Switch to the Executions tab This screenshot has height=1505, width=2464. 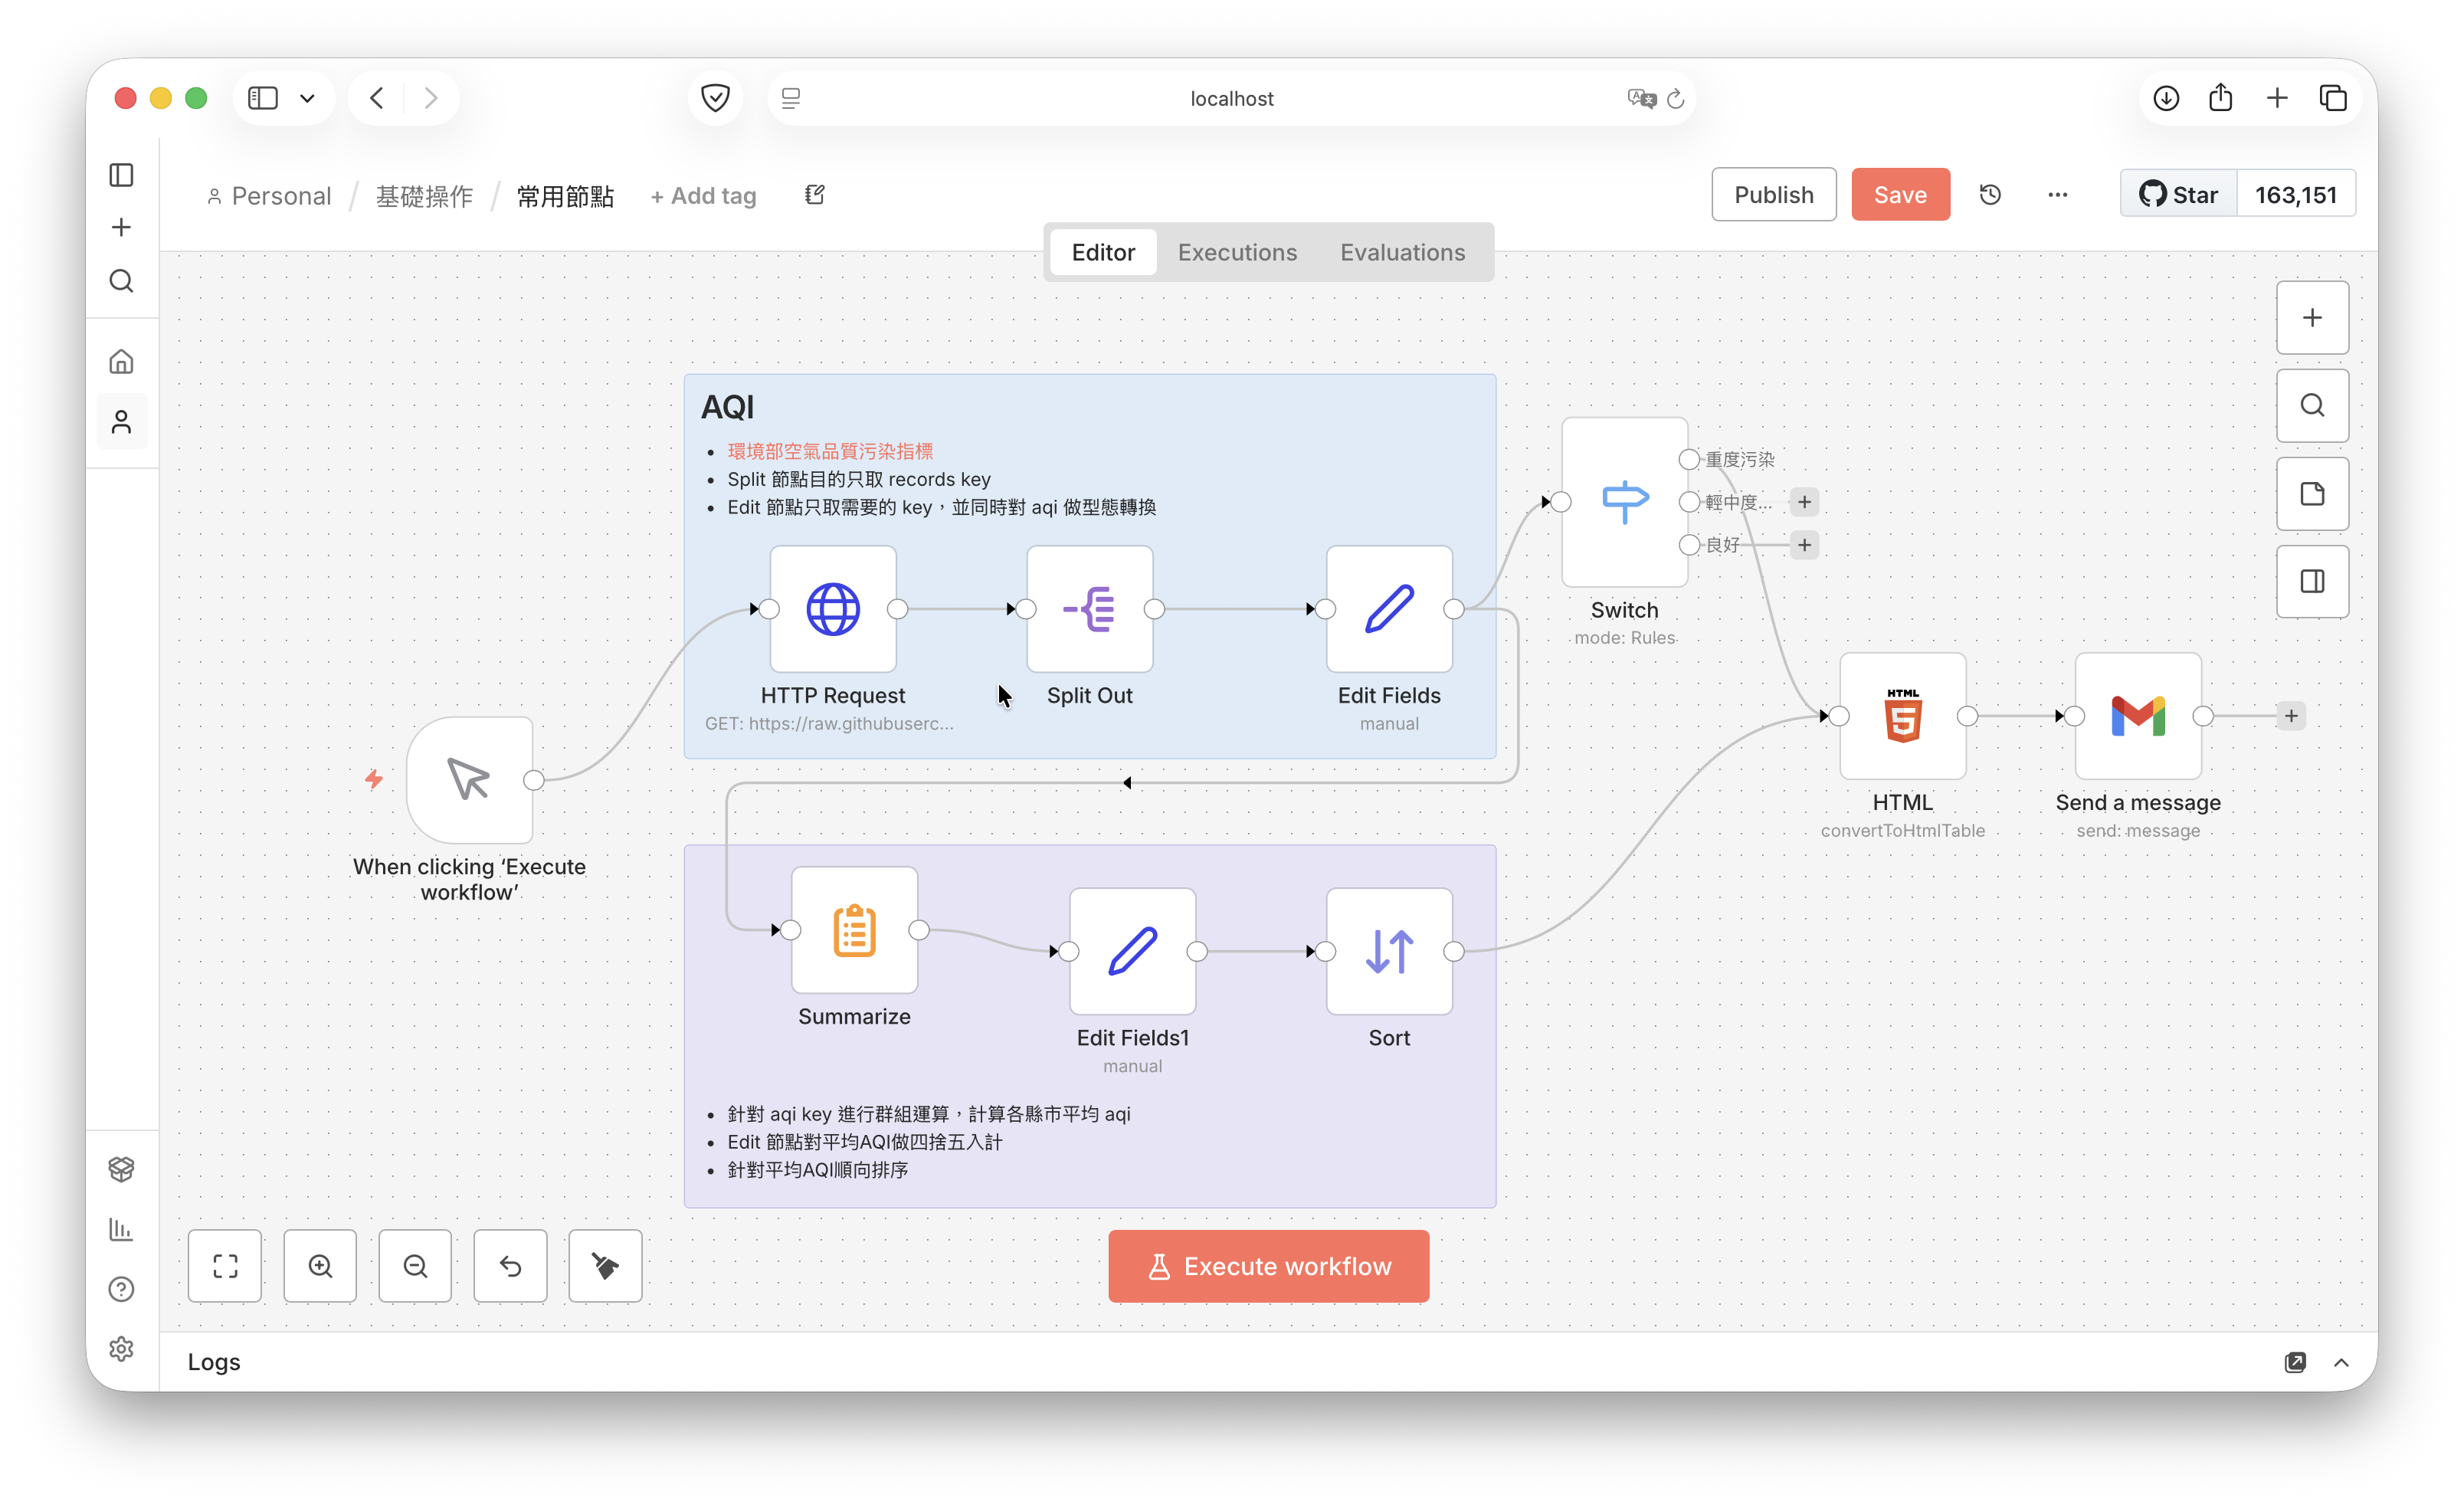tap(1236, 252)
